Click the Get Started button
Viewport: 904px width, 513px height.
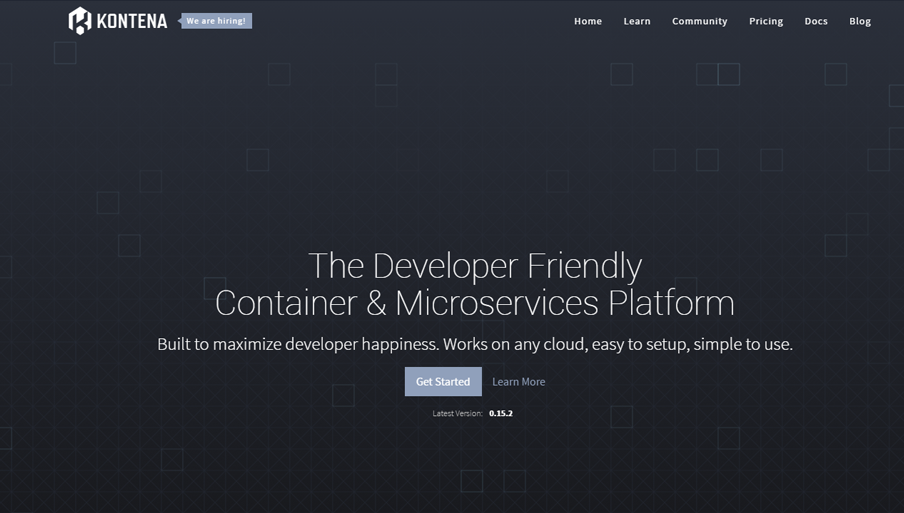443,382
